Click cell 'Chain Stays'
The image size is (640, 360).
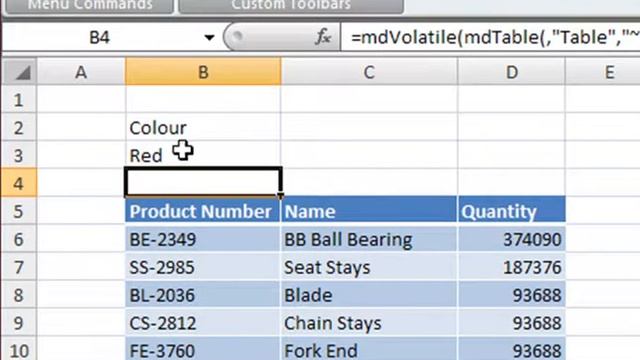(x=369, y=323)
